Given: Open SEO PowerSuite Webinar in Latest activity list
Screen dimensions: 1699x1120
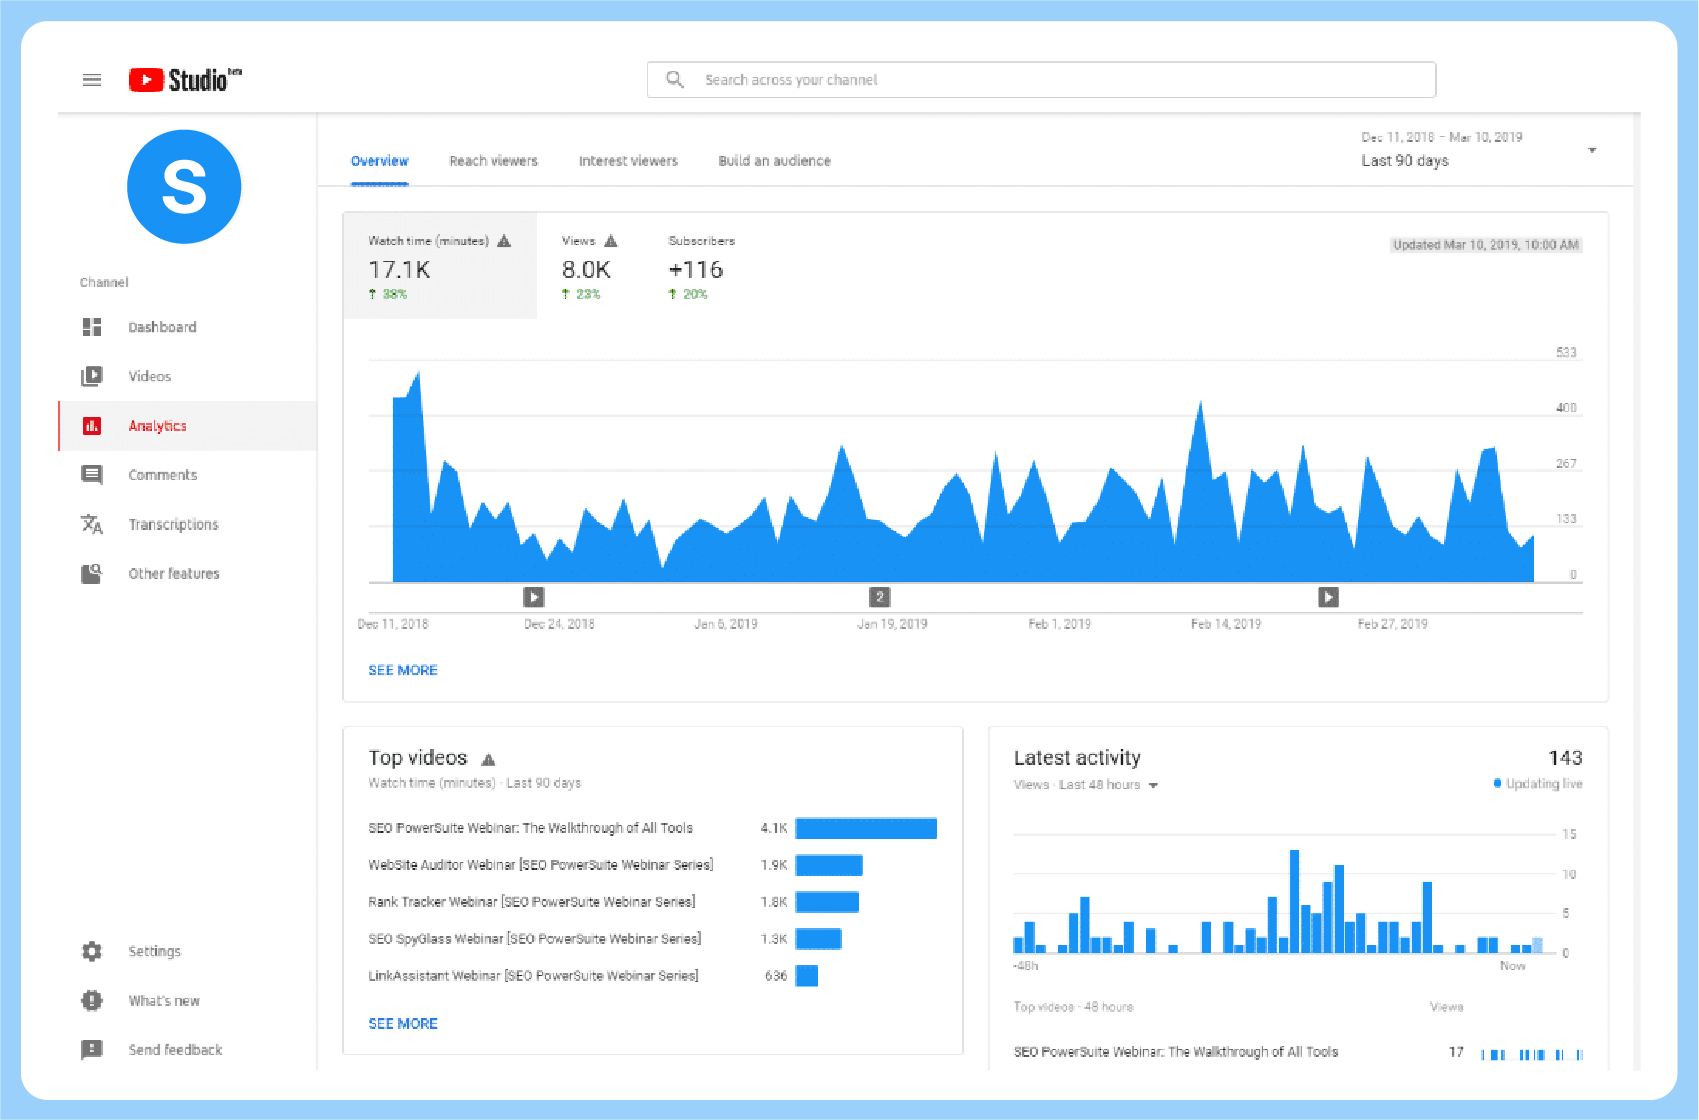Looking at the screenshot, I should pyautogui.click(x=1175, y=1052).
